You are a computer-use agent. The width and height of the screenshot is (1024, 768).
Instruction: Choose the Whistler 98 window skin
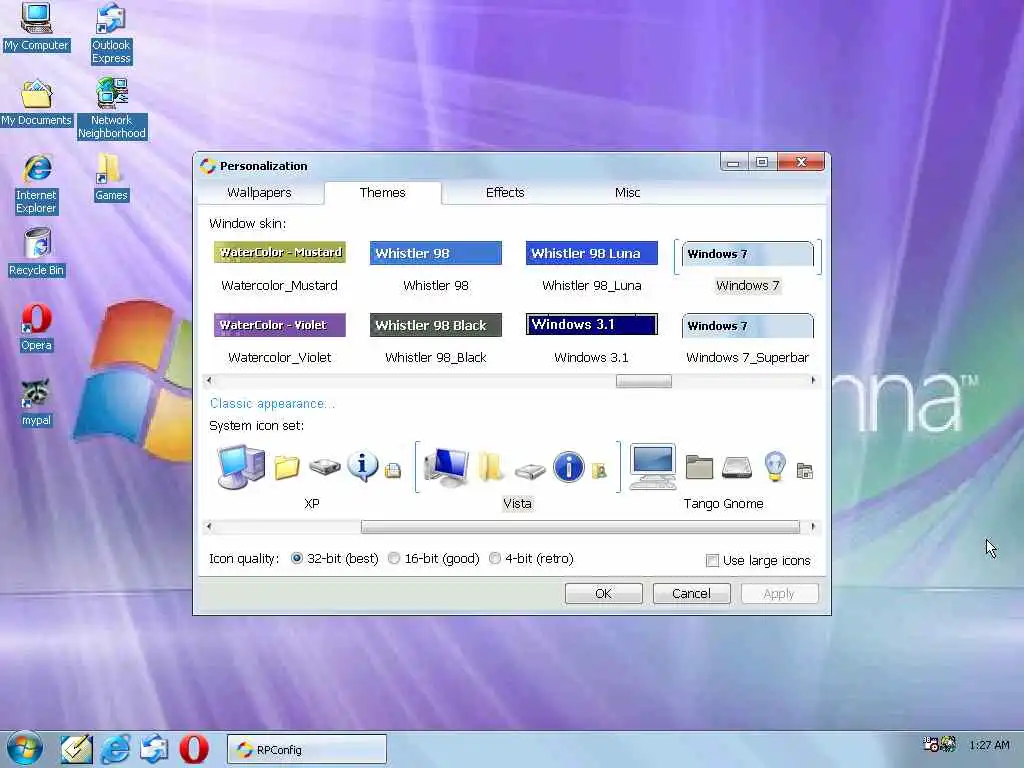[436, 267]
